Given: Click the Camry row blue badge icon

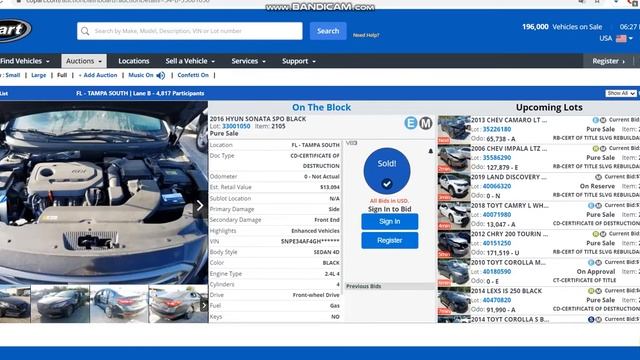Looking at the screenshot, I should tap(591, 206).
